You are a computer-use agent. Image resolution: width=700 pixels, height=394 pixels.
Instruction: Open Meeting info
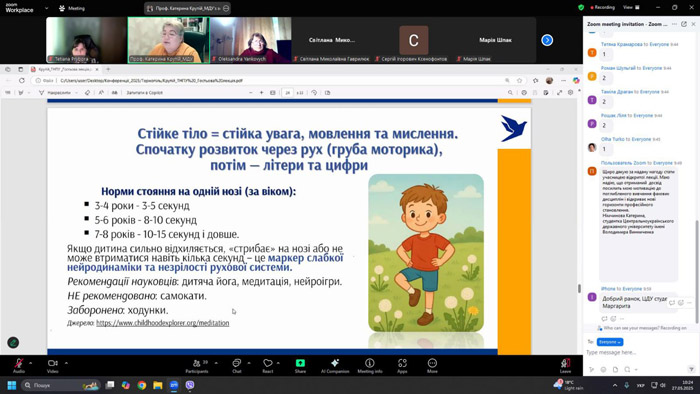point(370,365)
